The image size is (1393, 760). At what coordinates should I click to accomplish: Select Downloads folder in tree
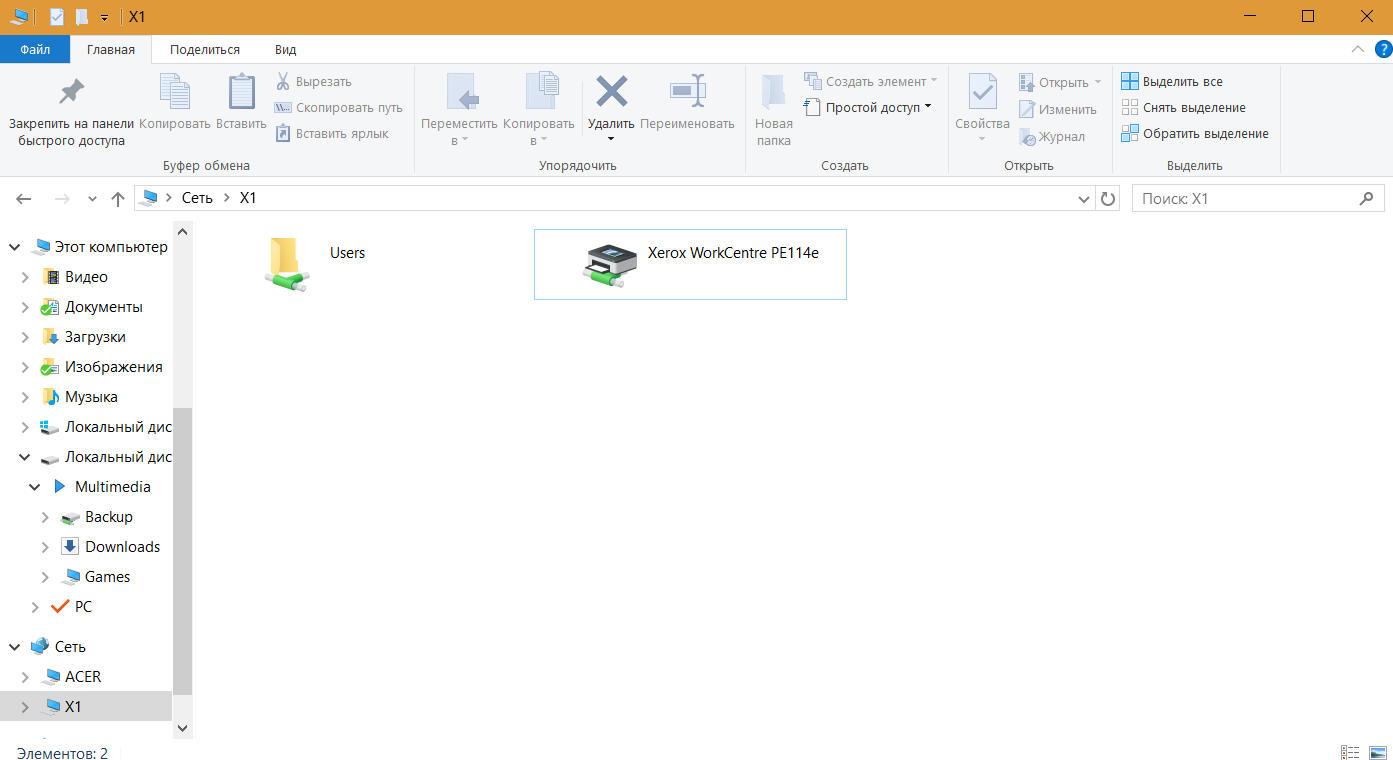[x=122, y=547]
